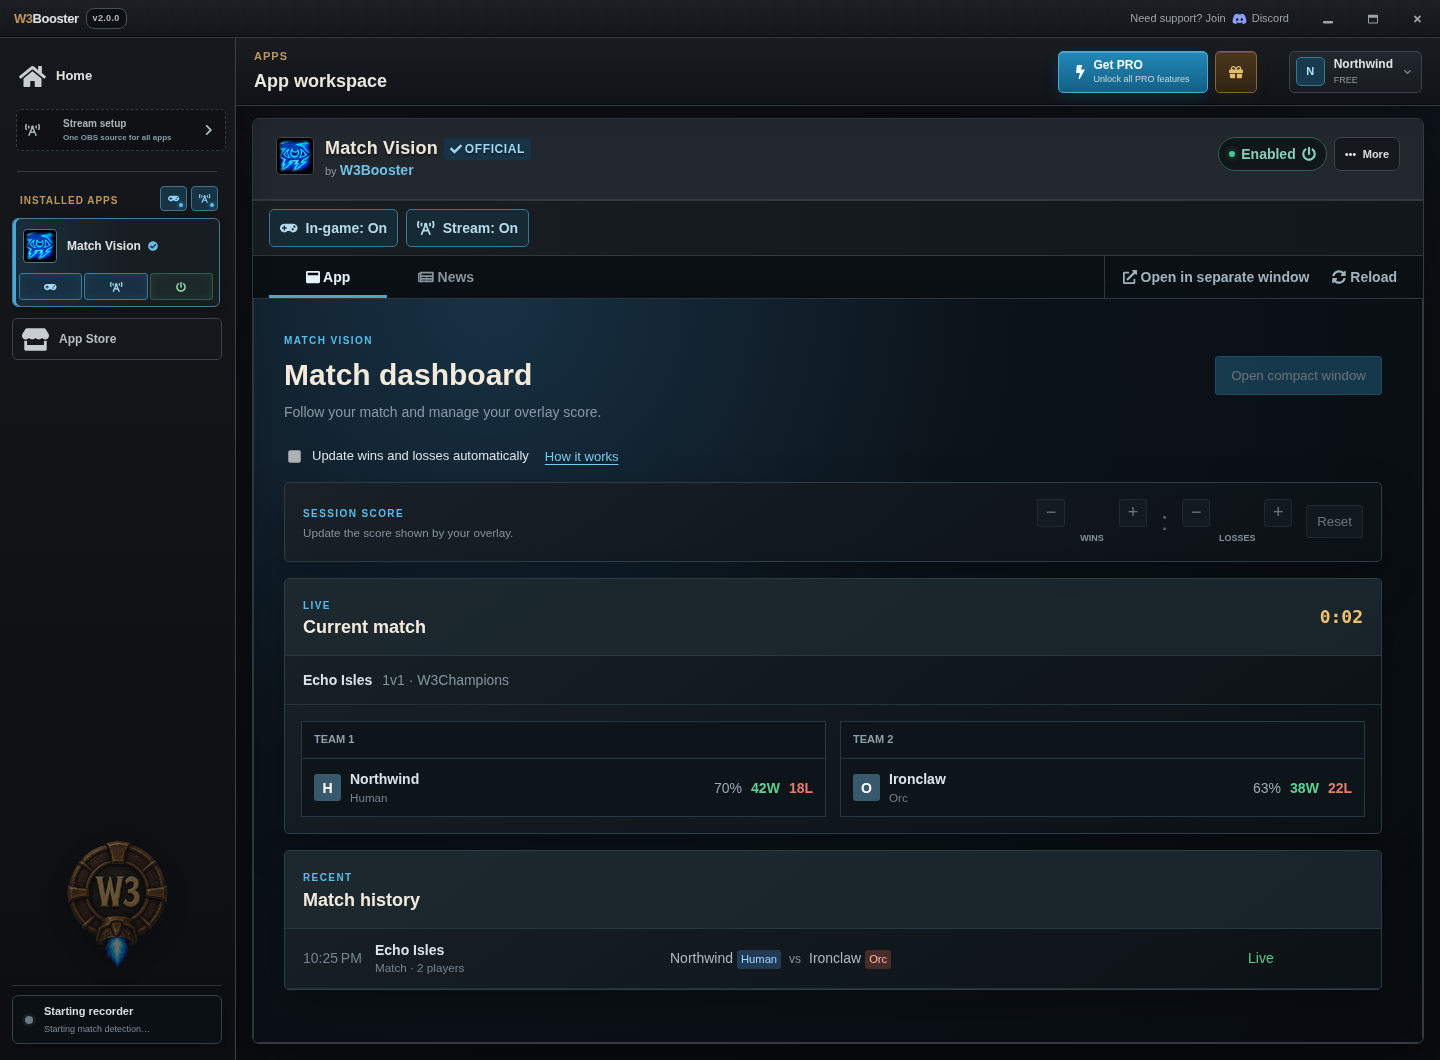Open the App Store from sidebar
1440x1060 pixels.
tap(117, 339)
